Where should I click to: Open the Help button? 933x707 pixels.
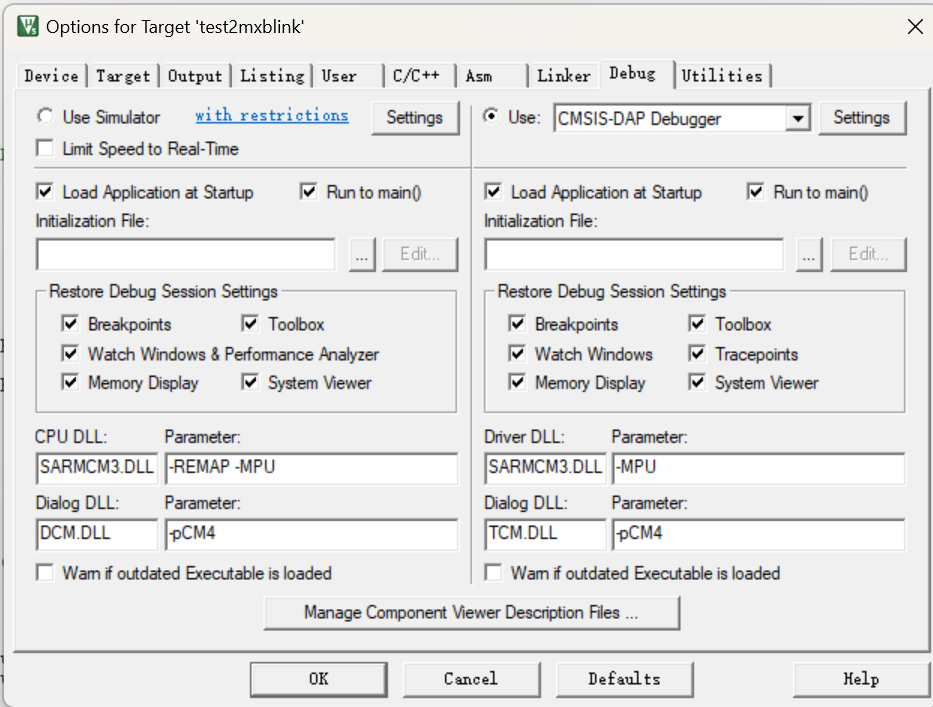click(x=861, y=679)
